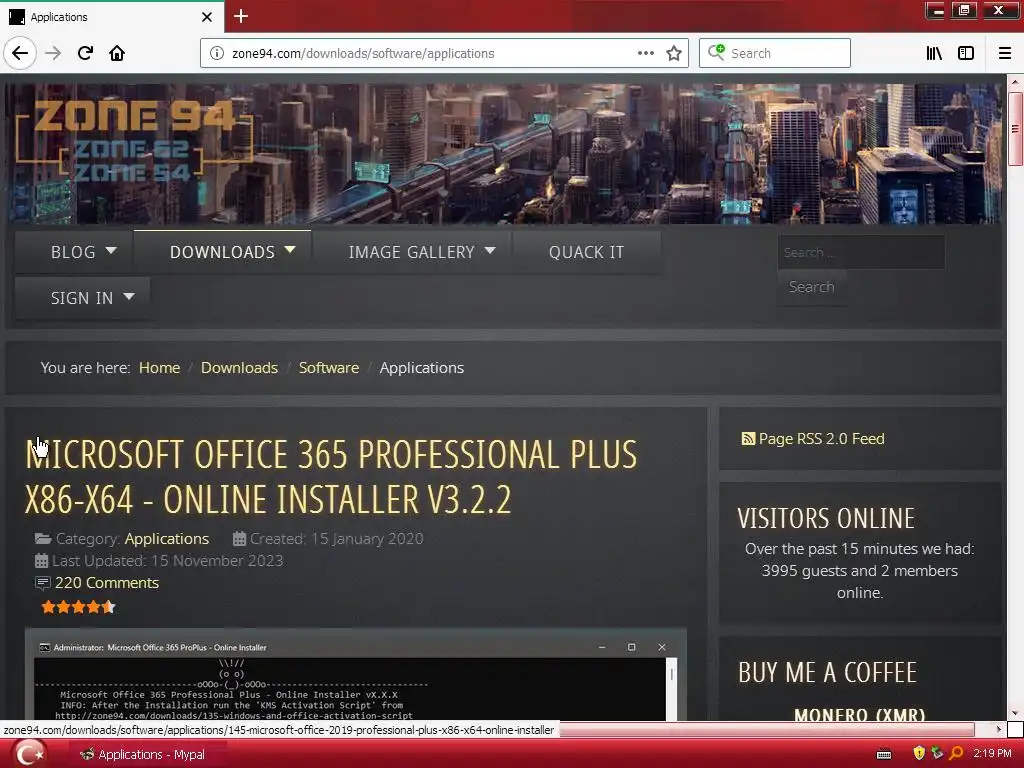Click the network tray icon

(x=937, y=754)
